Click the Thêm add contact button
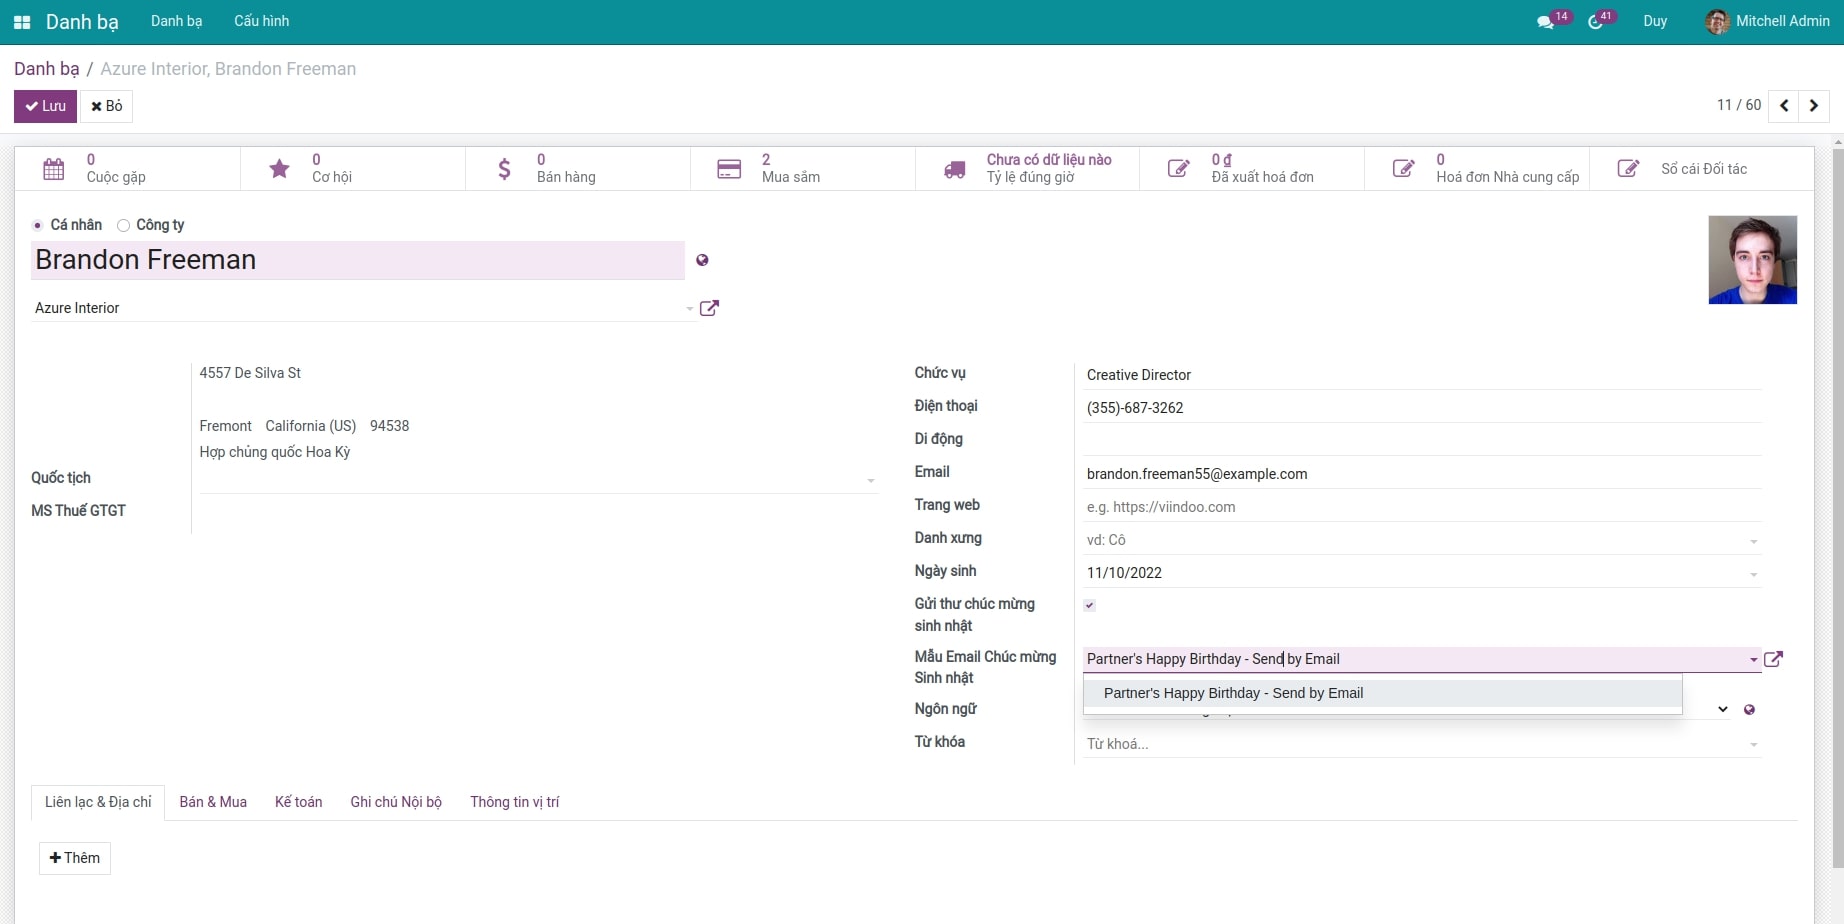The width and height of the screenshot is (1844, 924). point(75,858)
